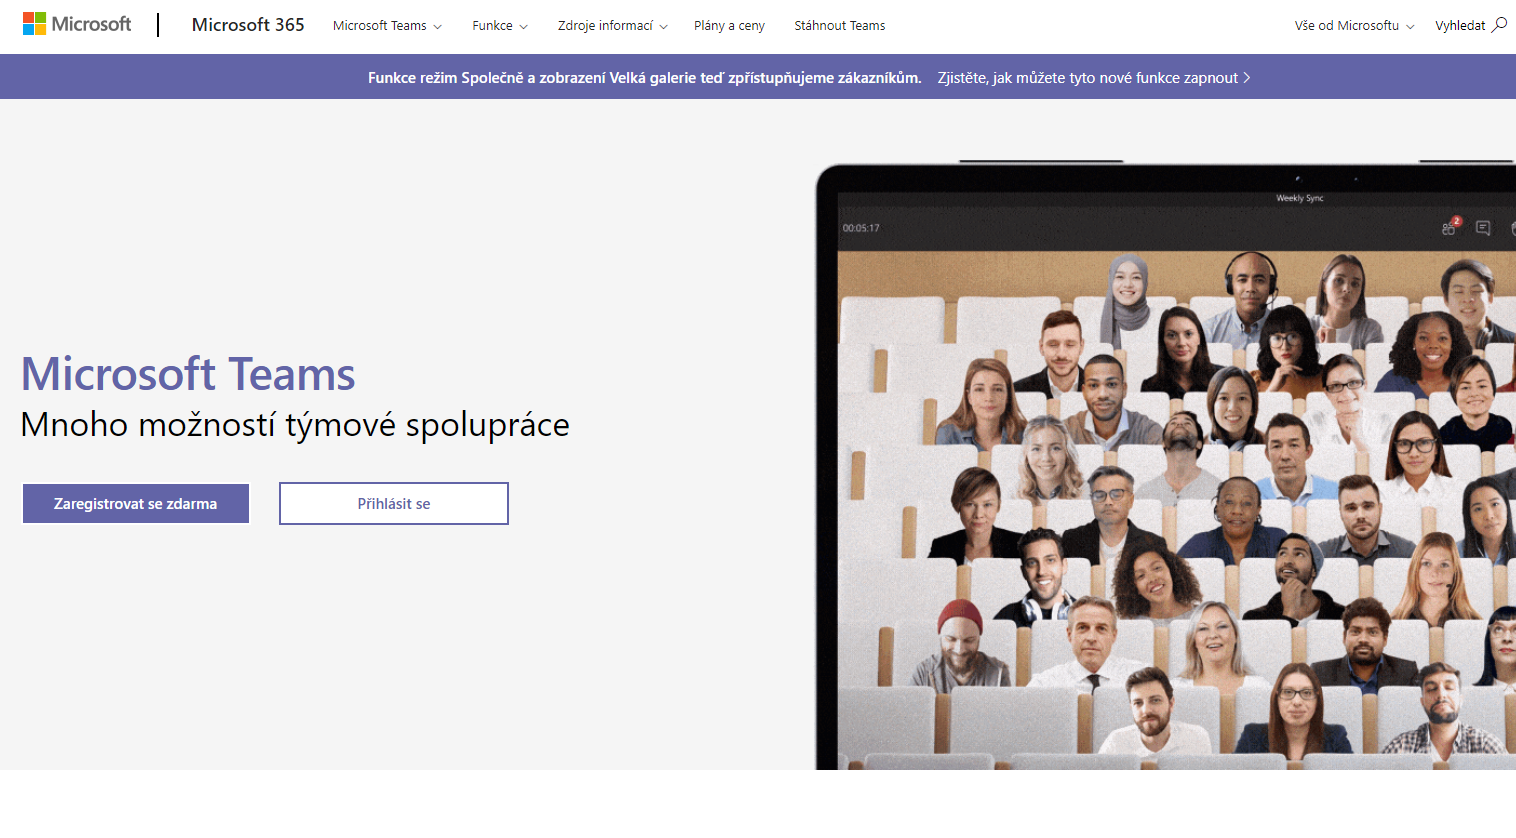Click Zaregistrovat se zdarma button
This screenshot has height=838, width=1516.
(136, 504)
